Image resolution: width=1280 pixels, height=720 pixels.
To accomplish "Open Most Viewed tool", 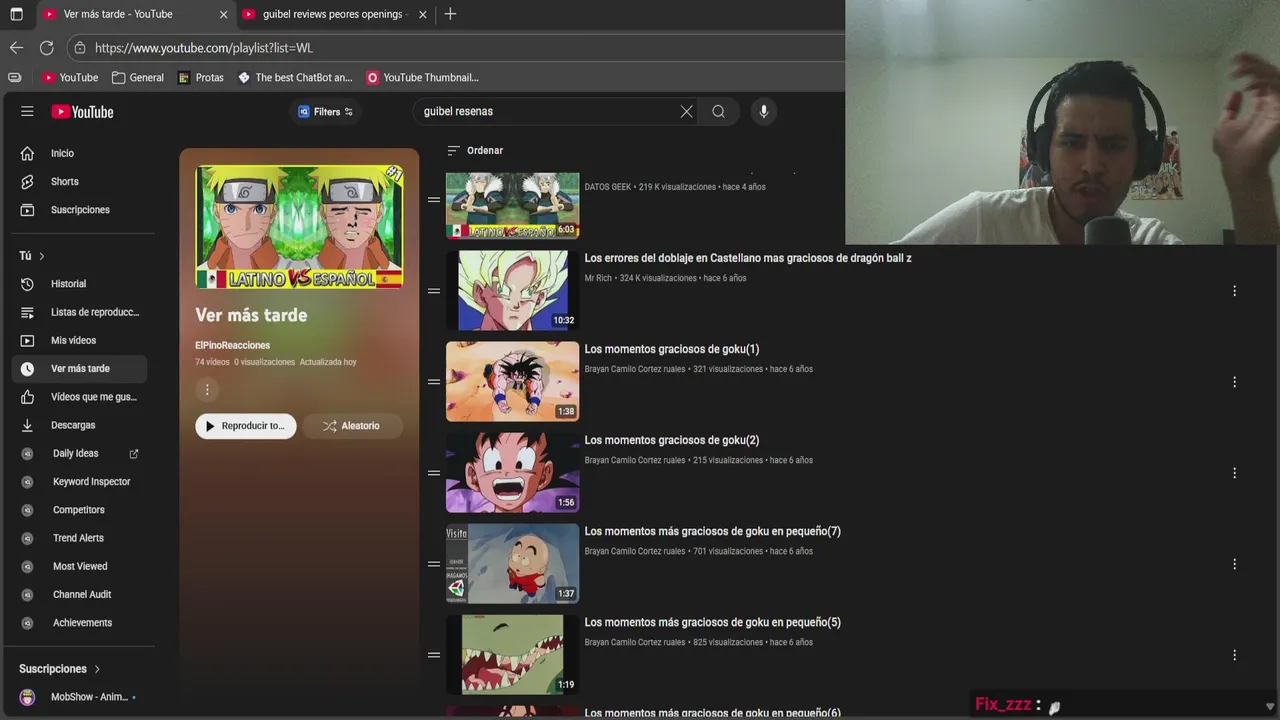I will point(80,566).
